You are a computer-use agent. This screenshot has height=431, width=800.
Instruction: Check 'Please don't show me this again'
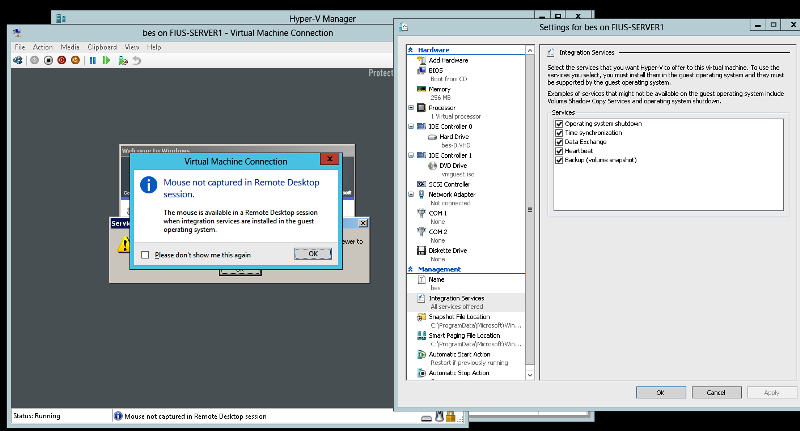(x=145, y=255)
